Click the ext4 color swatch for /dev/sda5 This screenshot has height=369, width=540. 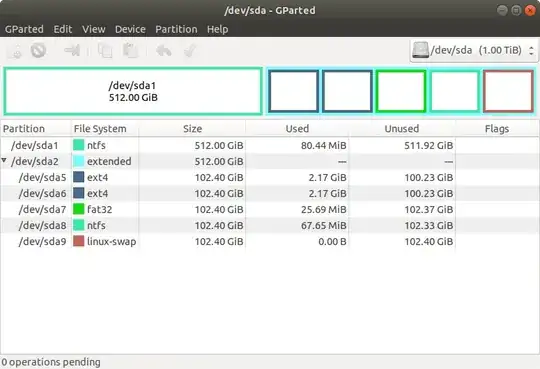pos(79,177)
